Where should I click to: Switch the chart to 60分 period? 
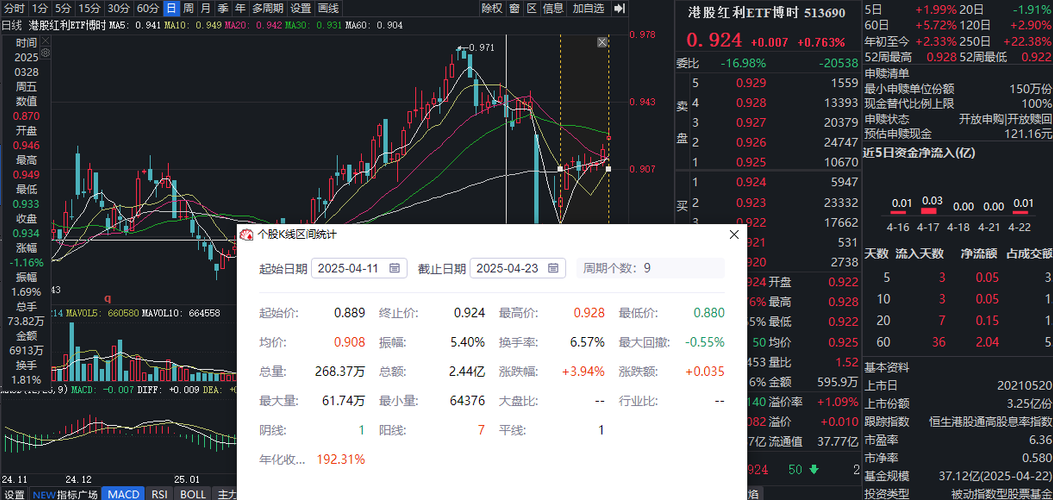point(147,8)
